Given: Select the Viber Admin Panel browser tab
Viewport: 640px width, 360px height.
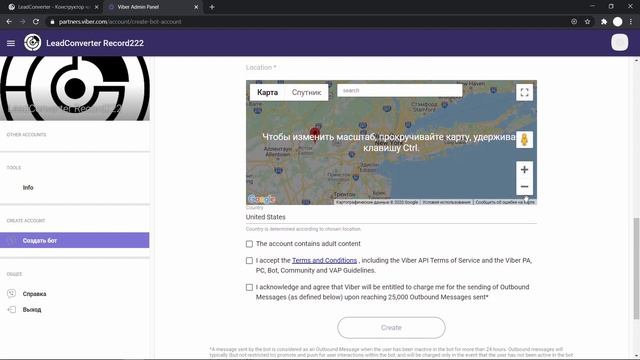Looking at the screenshot, I should (x=153, y=7).
